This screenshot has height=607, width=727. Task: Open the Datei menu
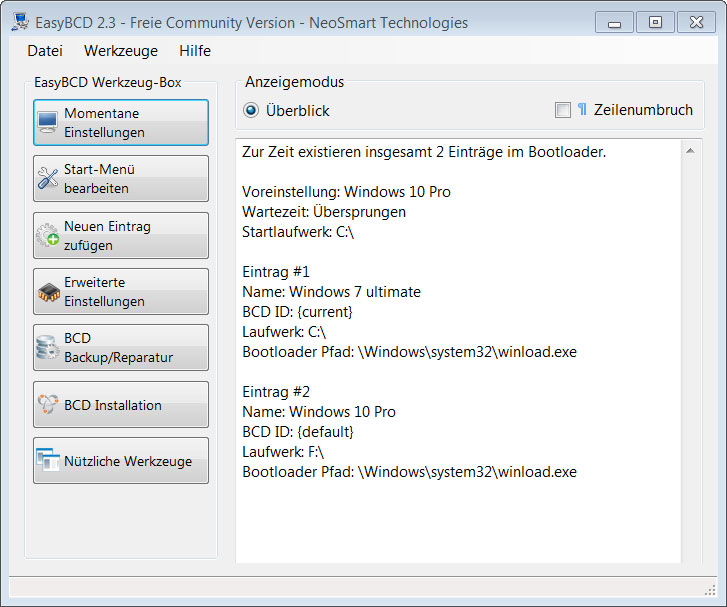tap(45, 51)
